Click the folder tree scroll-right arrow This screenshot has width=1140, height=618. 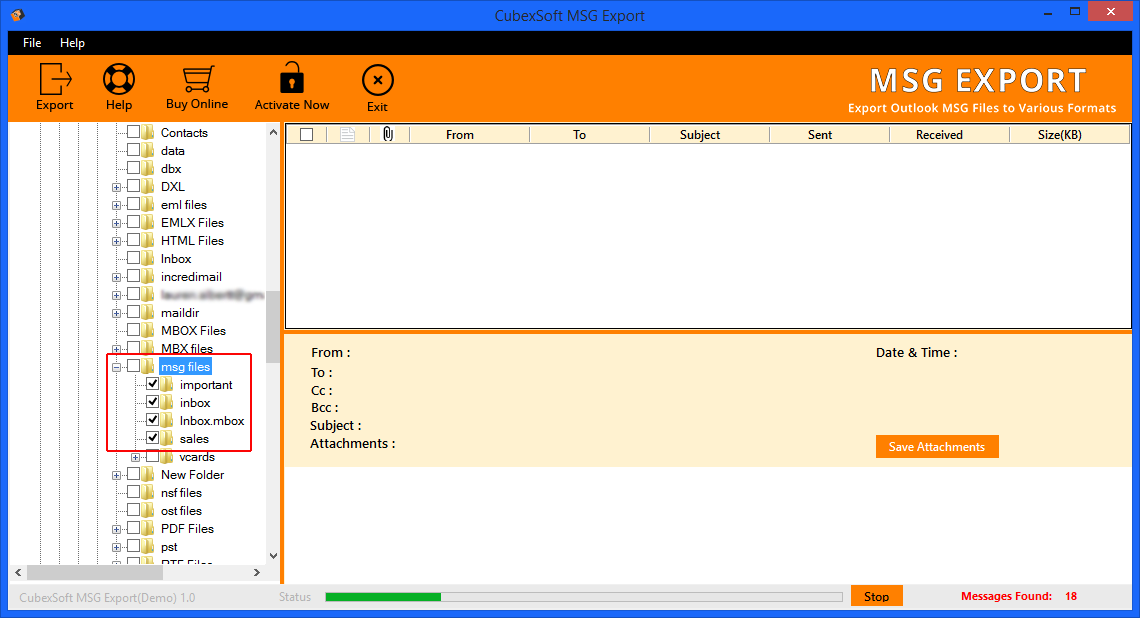pos(257,573)
